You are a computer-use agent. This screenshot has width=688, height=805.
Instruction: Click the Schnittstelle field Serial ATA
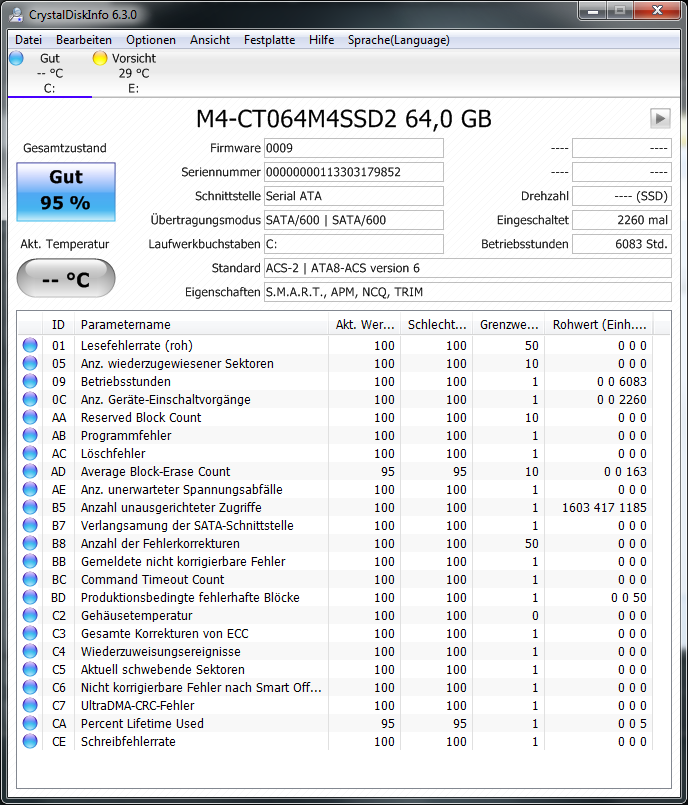(x=354, y=196)
